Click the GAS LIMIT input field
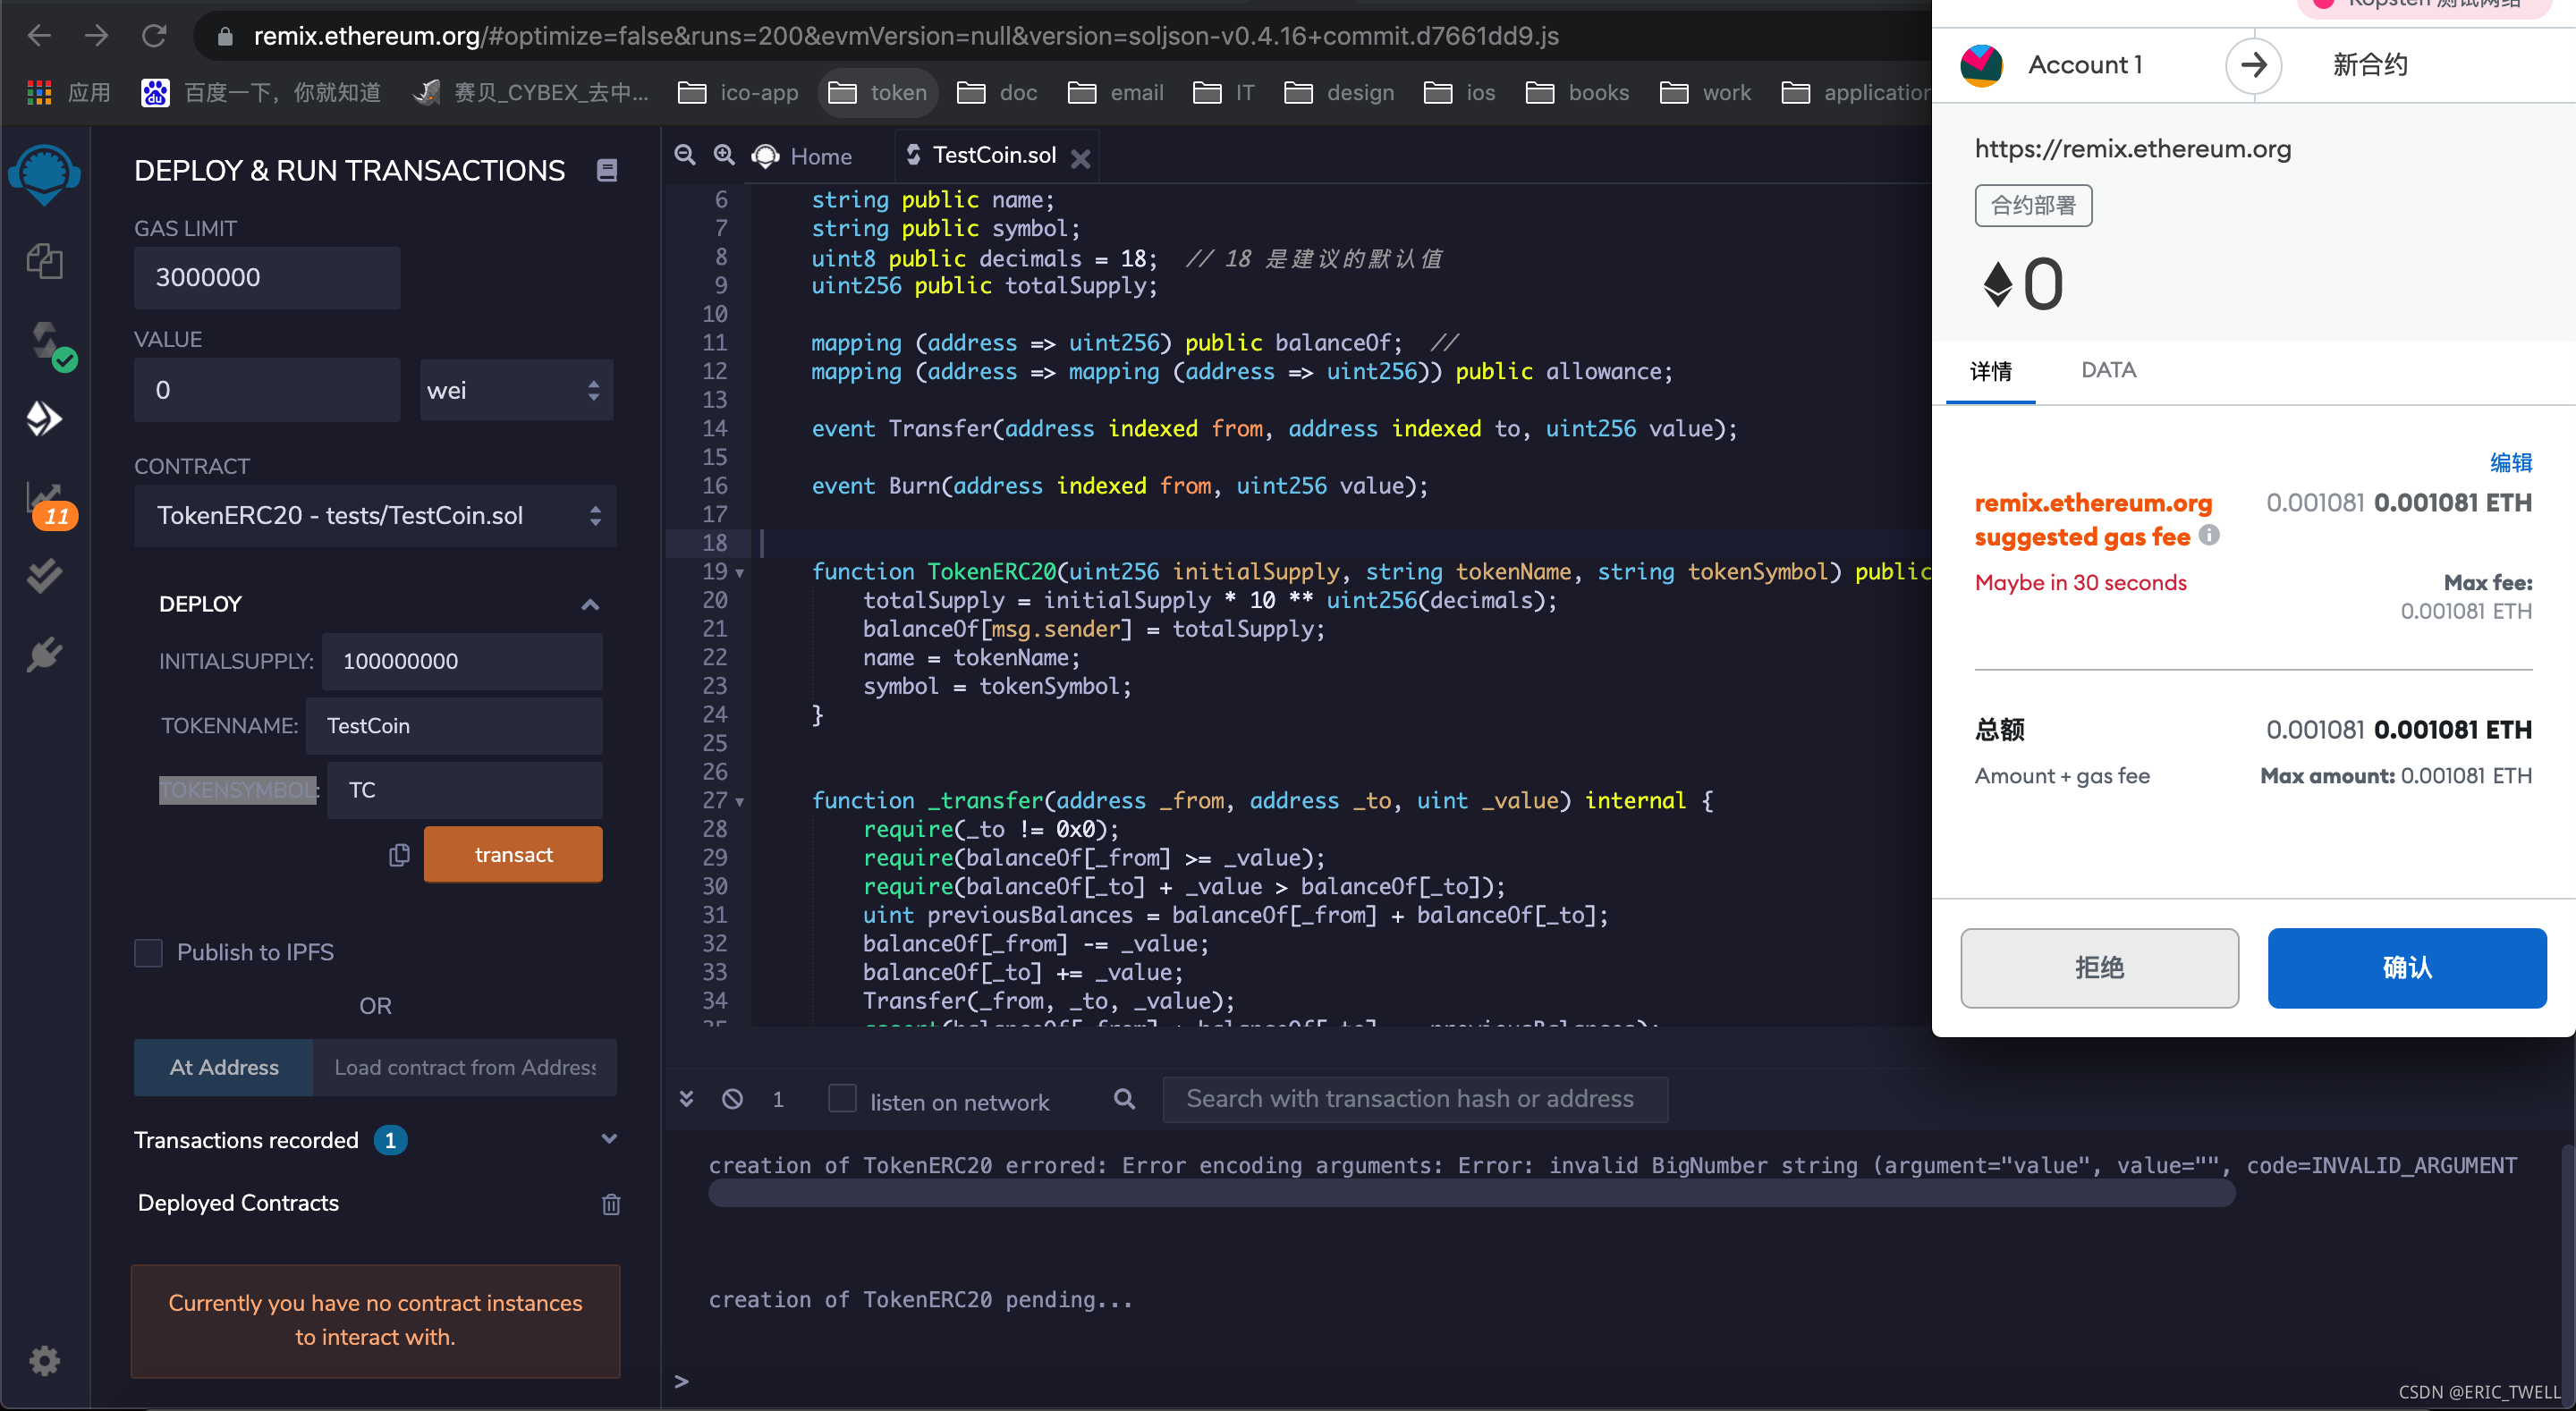The height and width of the screenshot is (1411, 2576). coord(267,278)
